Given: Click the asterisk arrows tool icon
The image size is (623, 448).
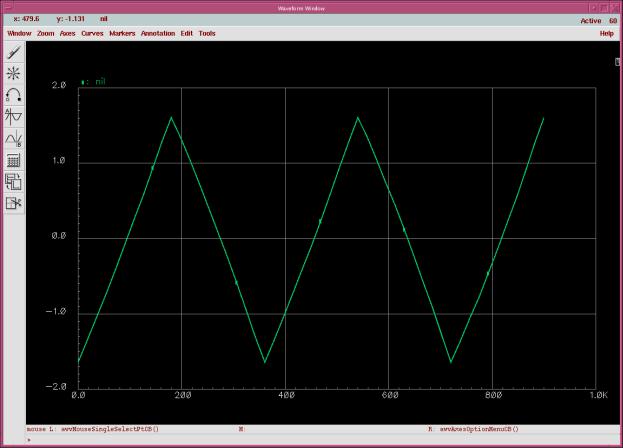Looking at the screenshot, I should [14, 73].
